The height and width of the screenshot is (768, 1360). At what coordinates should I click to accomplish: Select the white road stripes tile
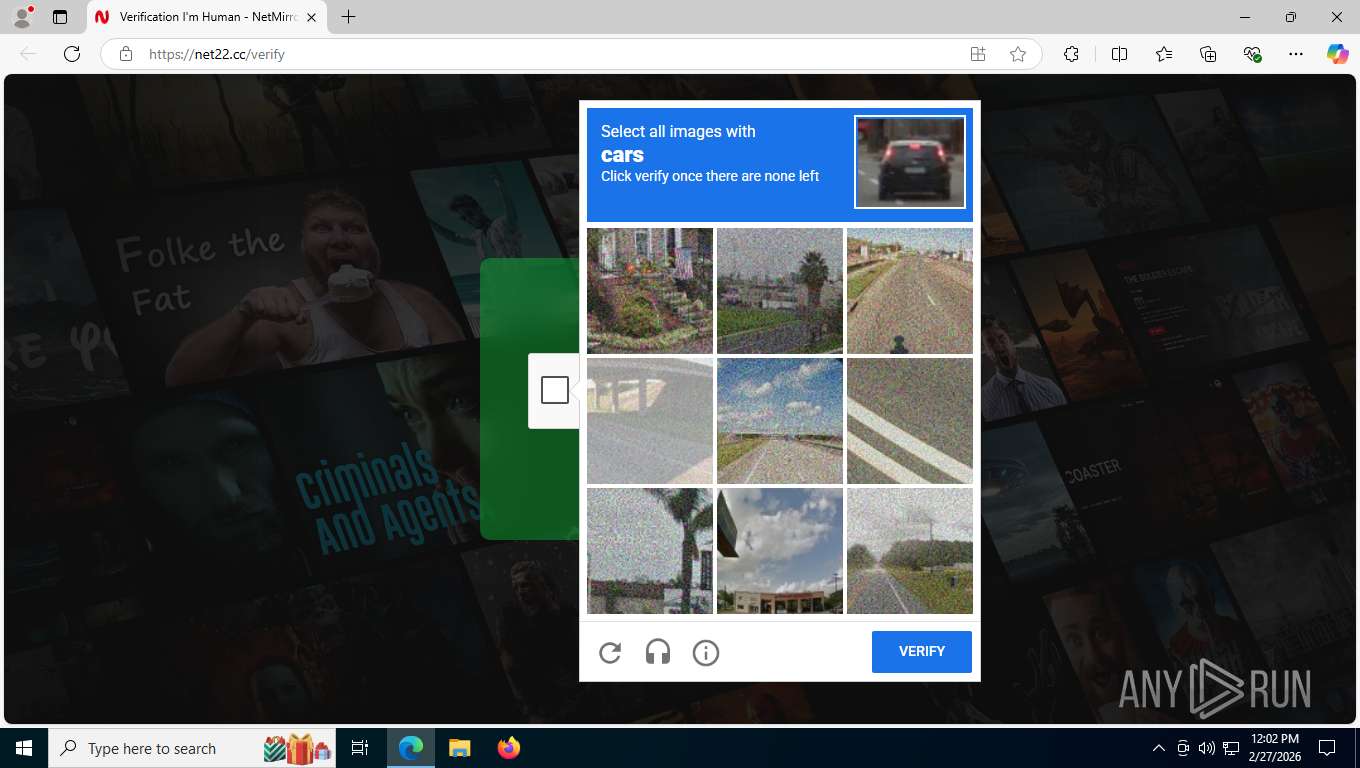[x=910, y=421]
